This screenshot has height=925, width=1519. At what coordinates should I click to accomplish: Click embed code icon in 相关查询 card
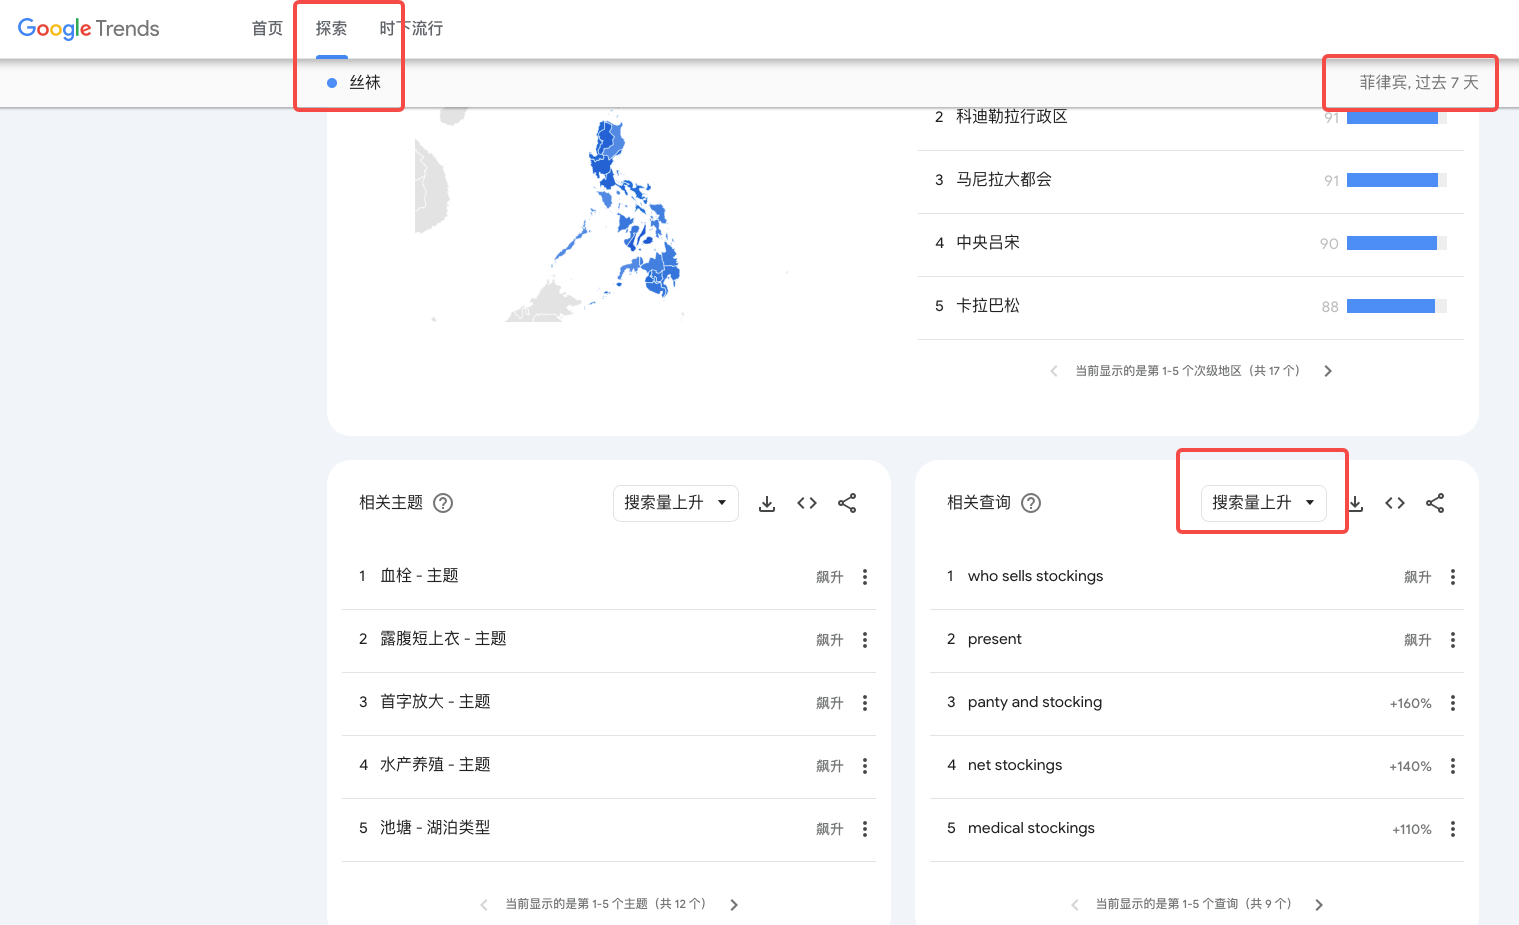click(1395, 503)
